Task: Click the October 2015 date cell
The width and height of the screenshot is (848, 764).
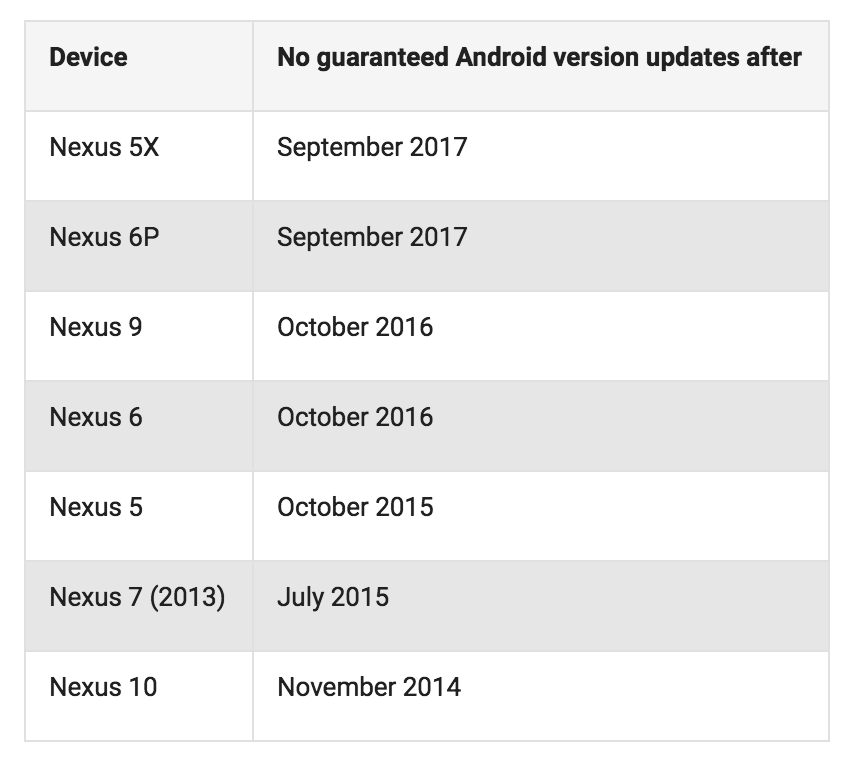Action: [x=355, y=507]
